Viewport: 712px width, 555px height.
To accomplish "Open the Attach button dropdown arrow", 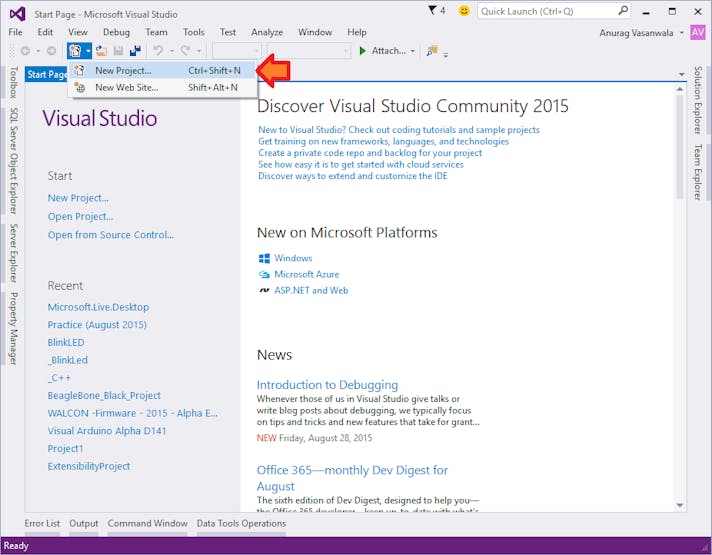I will coord(412,51).
